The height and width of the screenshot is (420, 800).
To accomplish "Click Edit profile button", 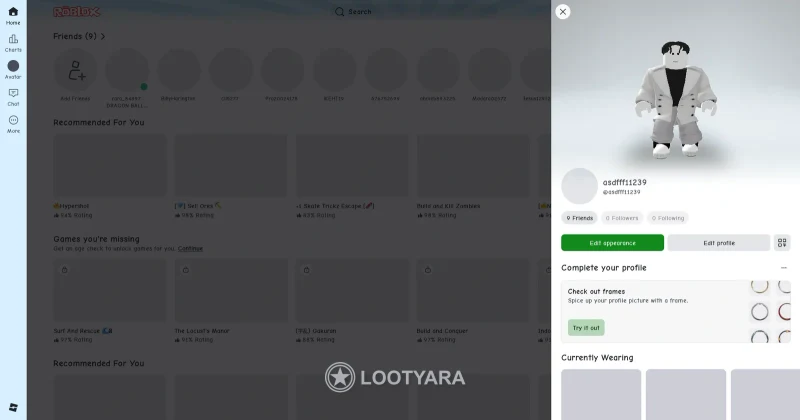I will pos(719,243).
